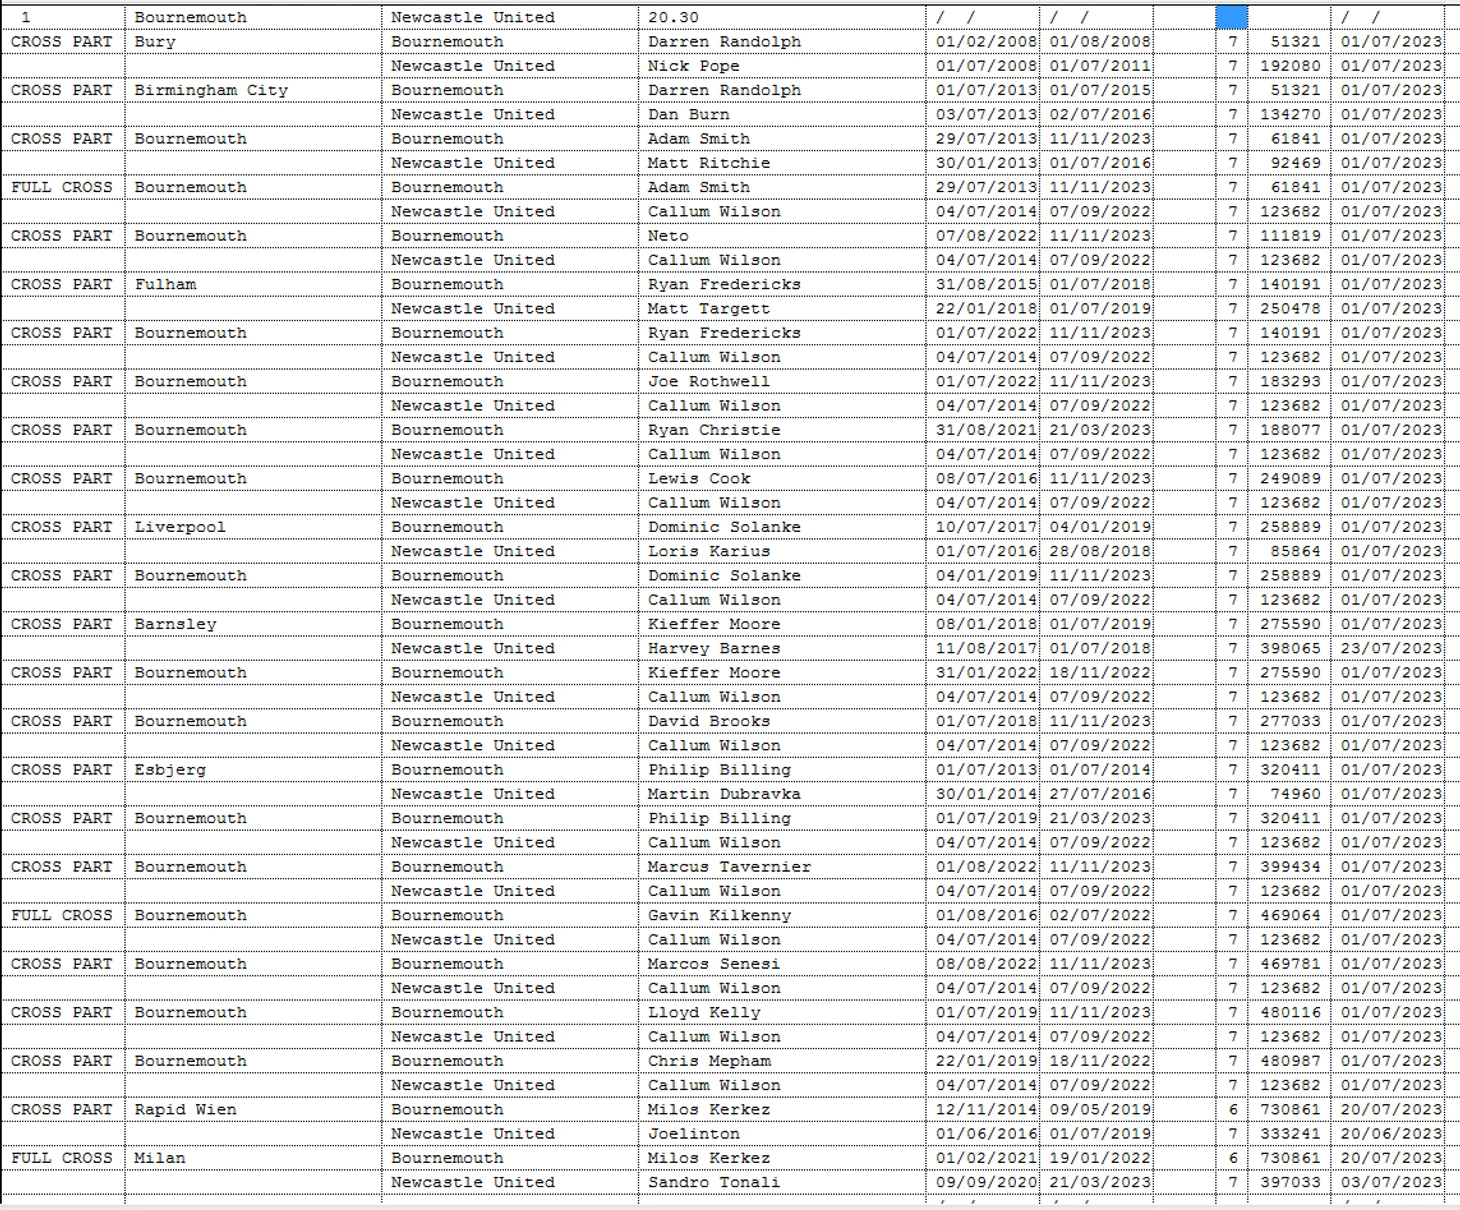Click the Lewis Cook cell
The image size is (1460, 1210).
tap(782, 479)
